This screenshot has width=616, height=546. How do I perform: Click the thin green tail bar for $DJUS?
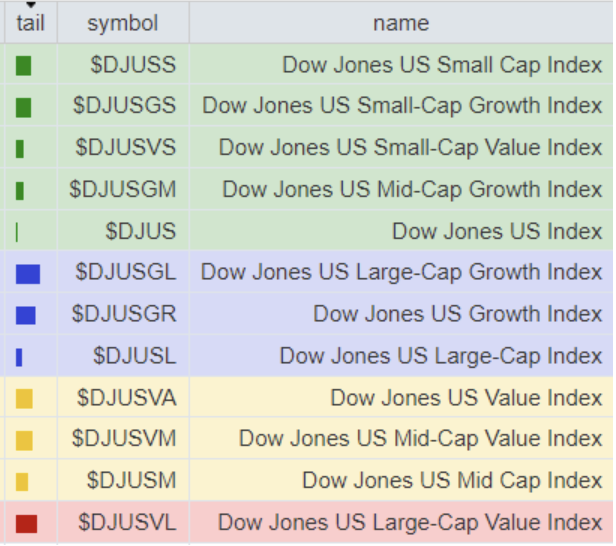(x=17, y=232)
